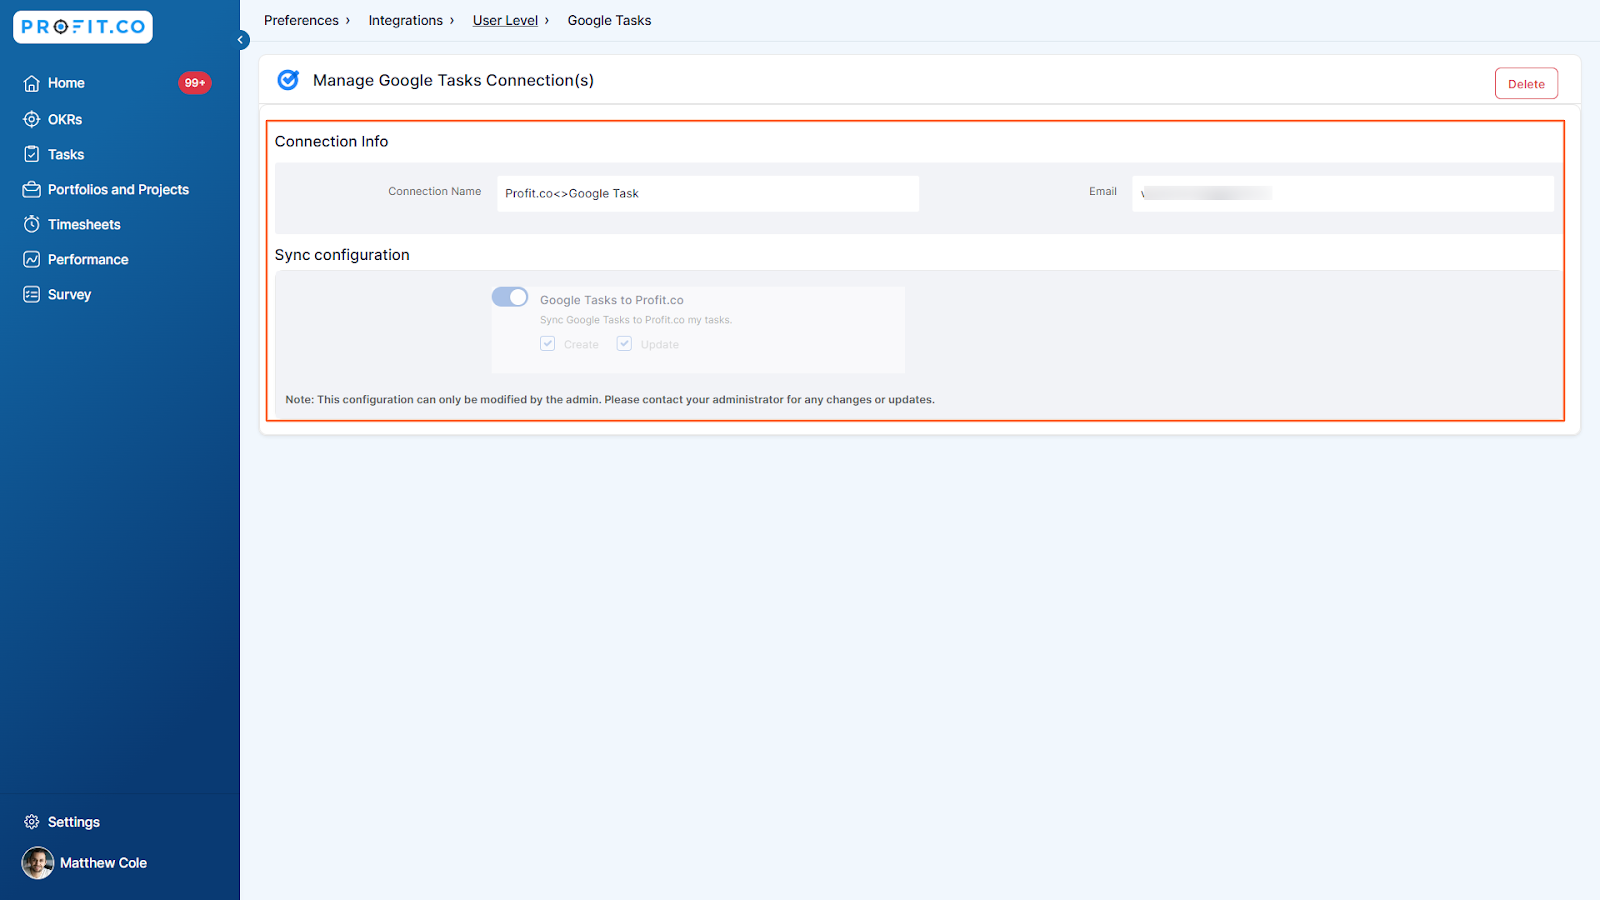Click the Timesheets clock icon

(32, 224)
